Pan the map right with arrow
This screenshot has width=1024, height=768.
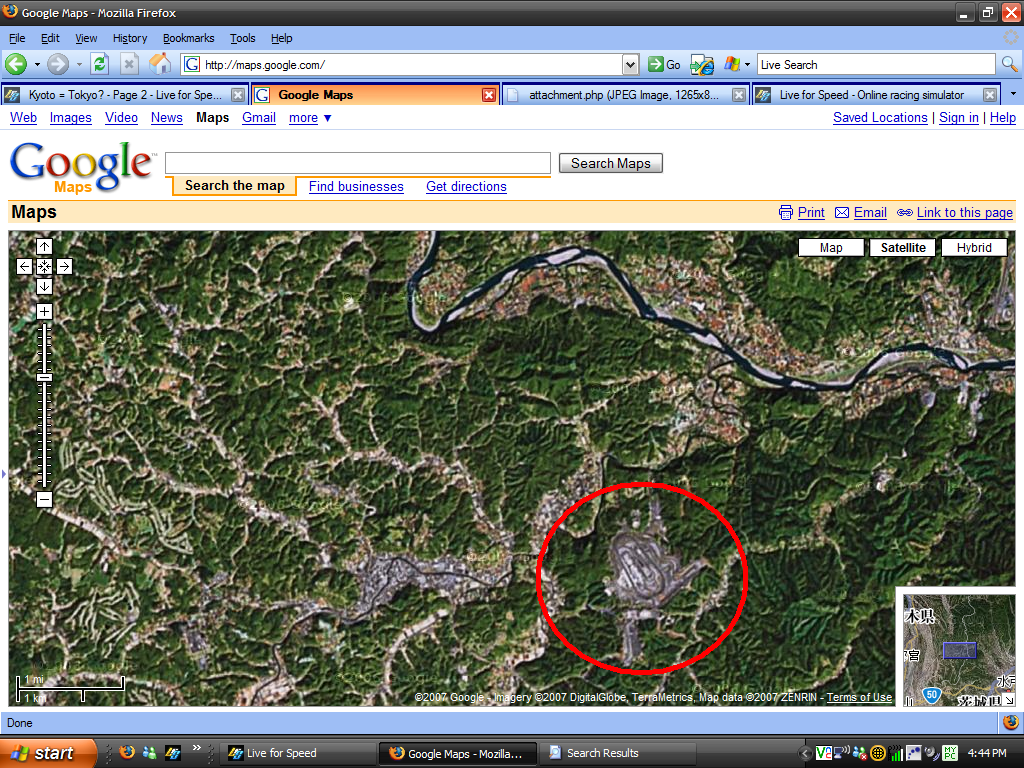[64, 266]
